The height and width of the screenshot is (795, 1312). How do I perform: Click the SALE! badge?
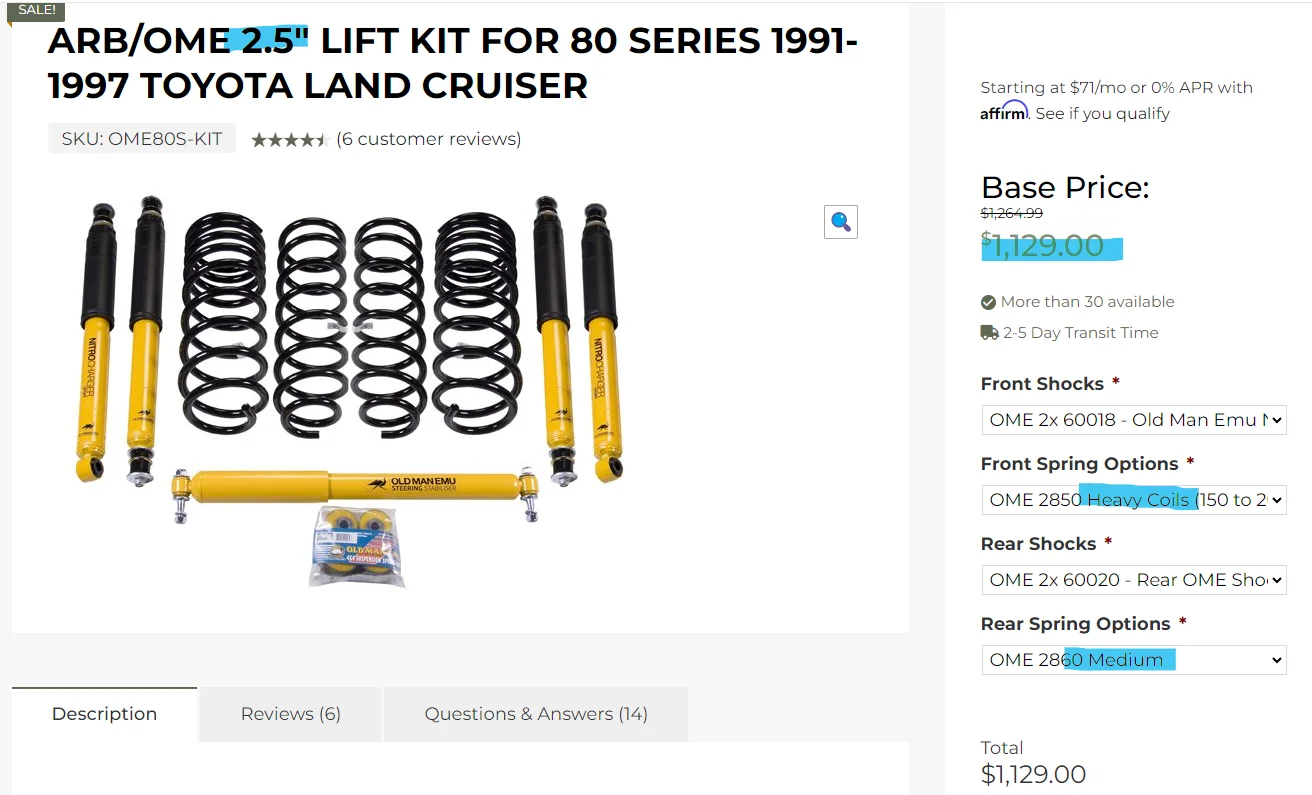click(37, 10)
